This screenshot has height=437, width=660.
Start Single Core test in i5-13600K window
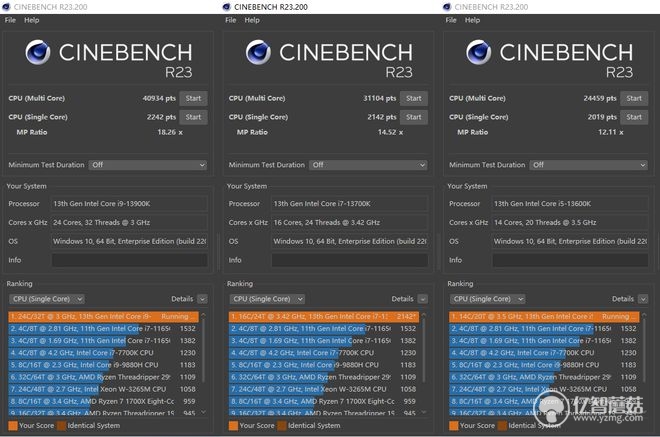click(634, 117)
